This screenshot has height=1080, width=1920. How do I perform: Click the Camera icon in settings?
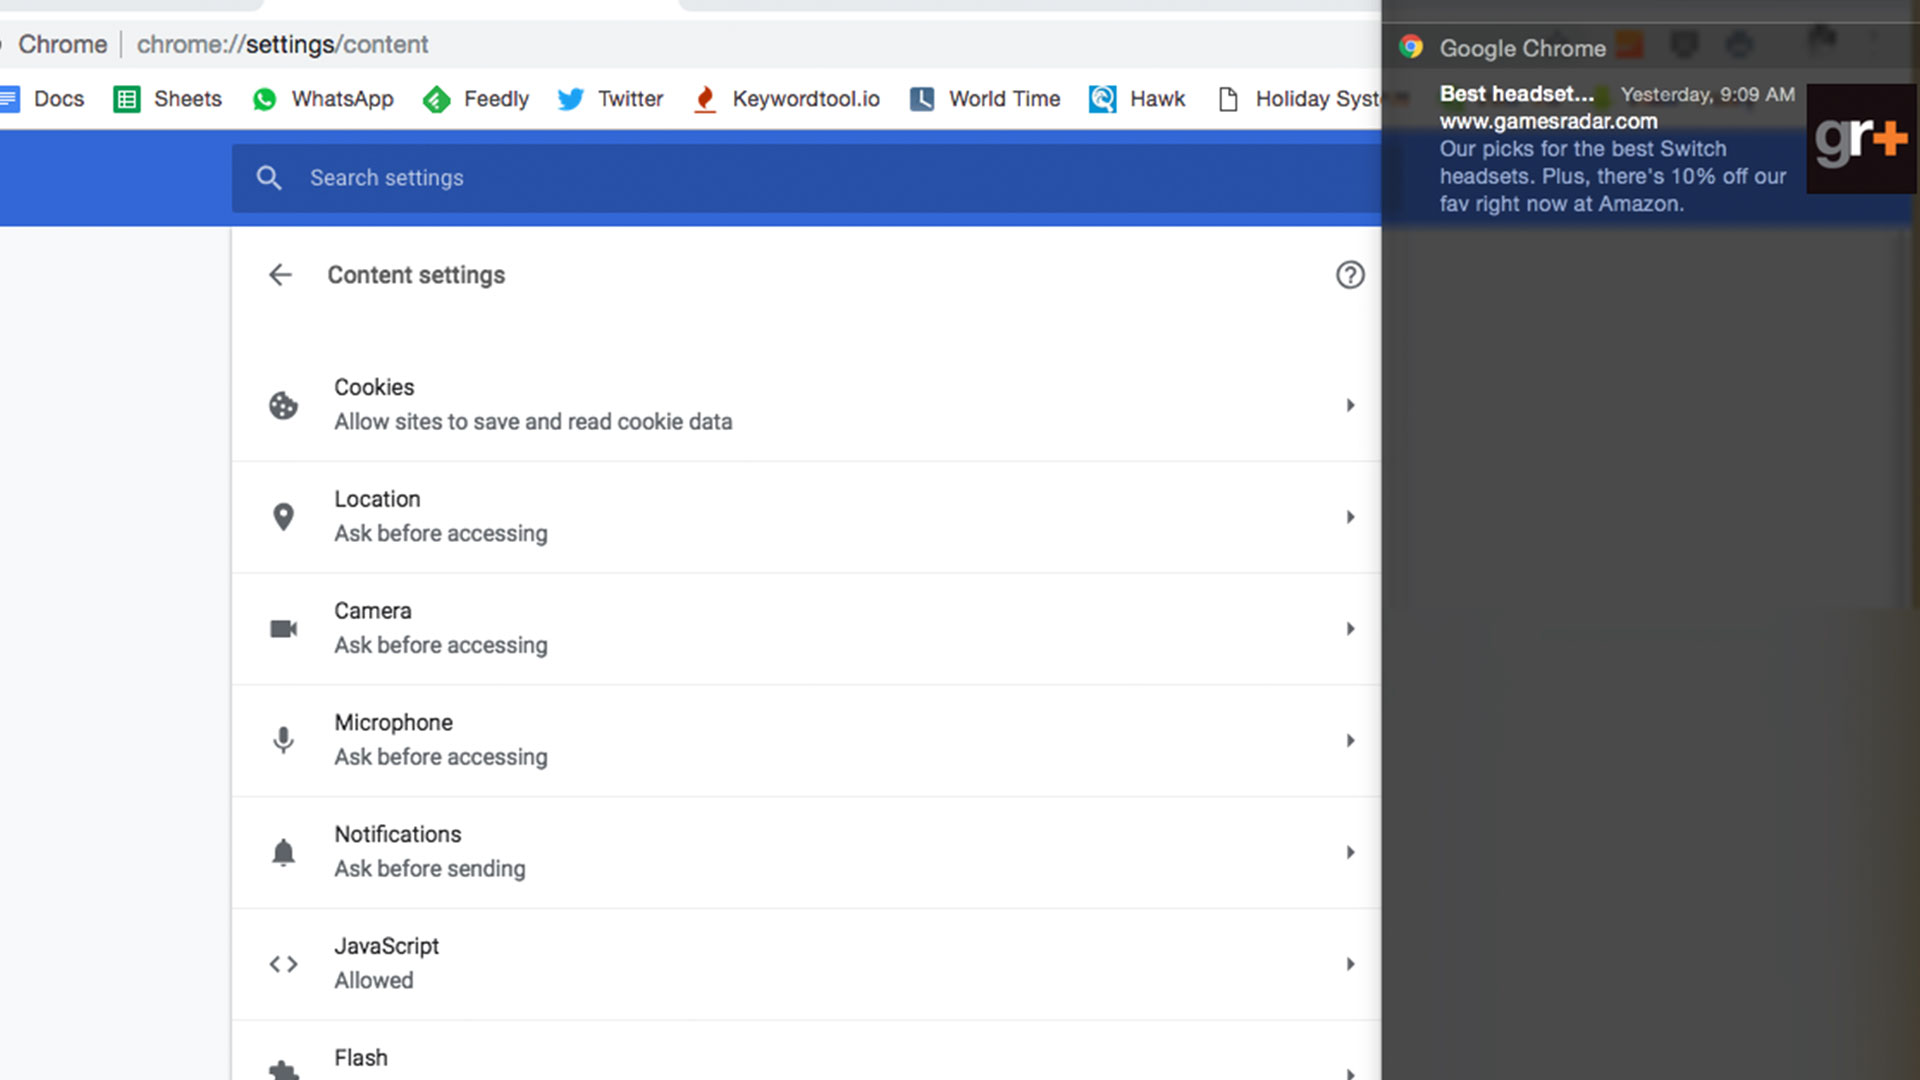click(282, 628)
